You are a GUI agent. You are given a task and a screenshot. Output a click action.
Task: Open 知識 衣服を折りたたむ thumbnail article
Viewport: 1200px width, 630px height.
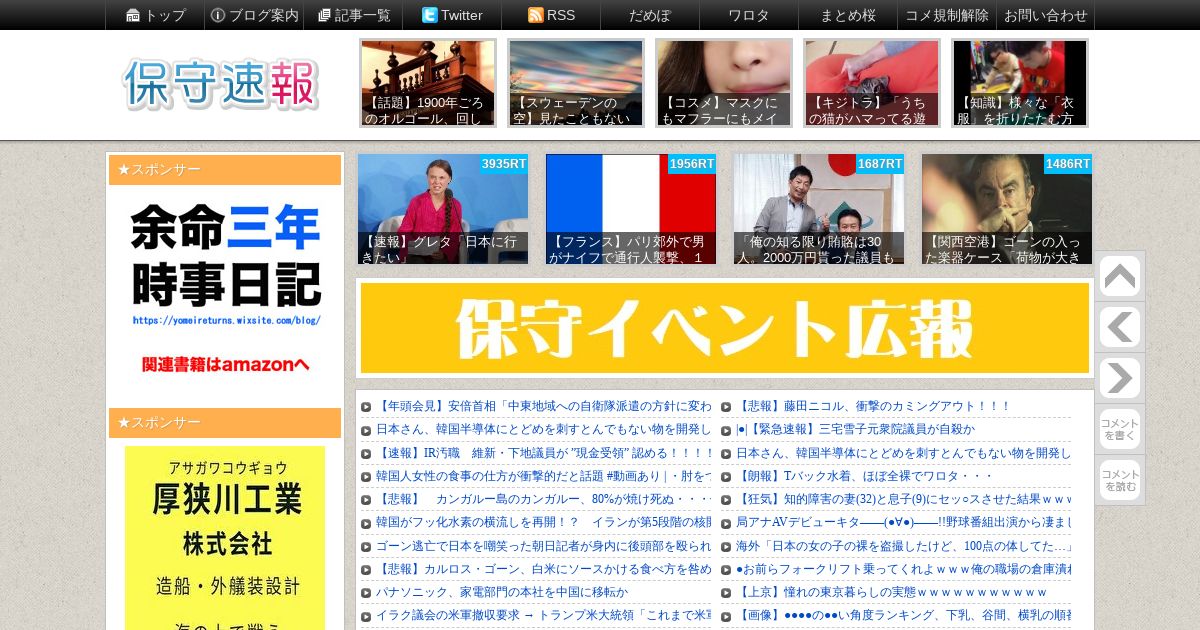[1020, 83]
